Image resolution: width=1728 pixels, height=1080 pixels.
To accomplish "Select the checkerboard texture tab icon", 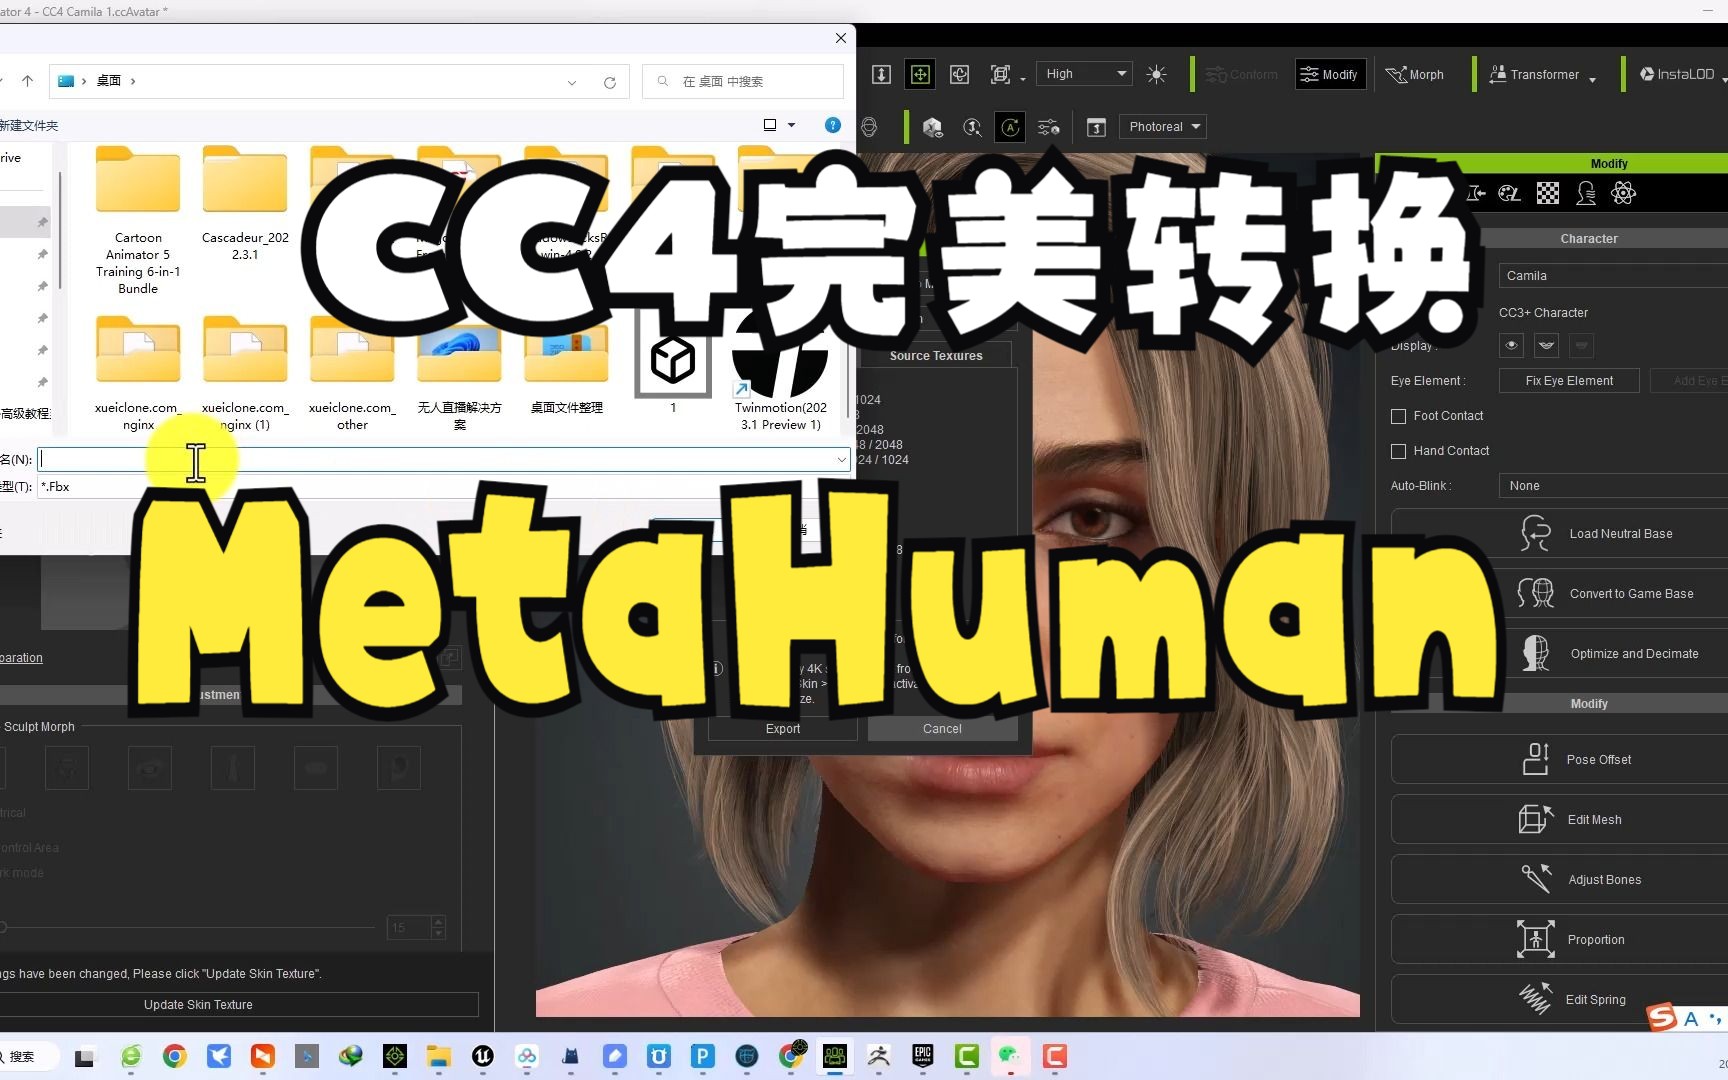I will pos(1548,194).
